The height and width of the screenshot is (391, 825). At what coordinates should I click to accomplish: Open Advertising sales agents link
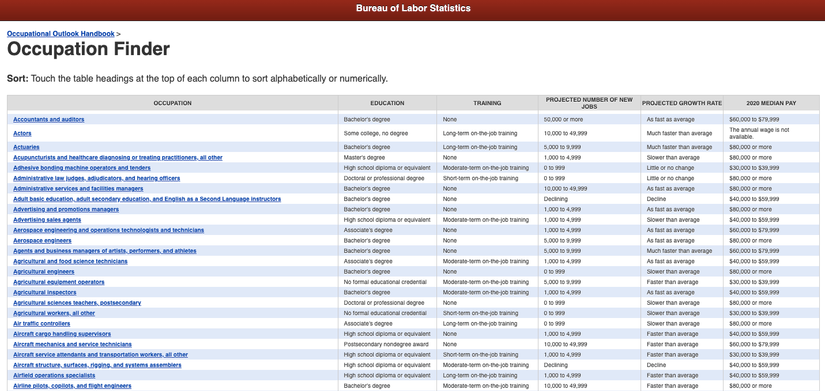coord(47,219)
